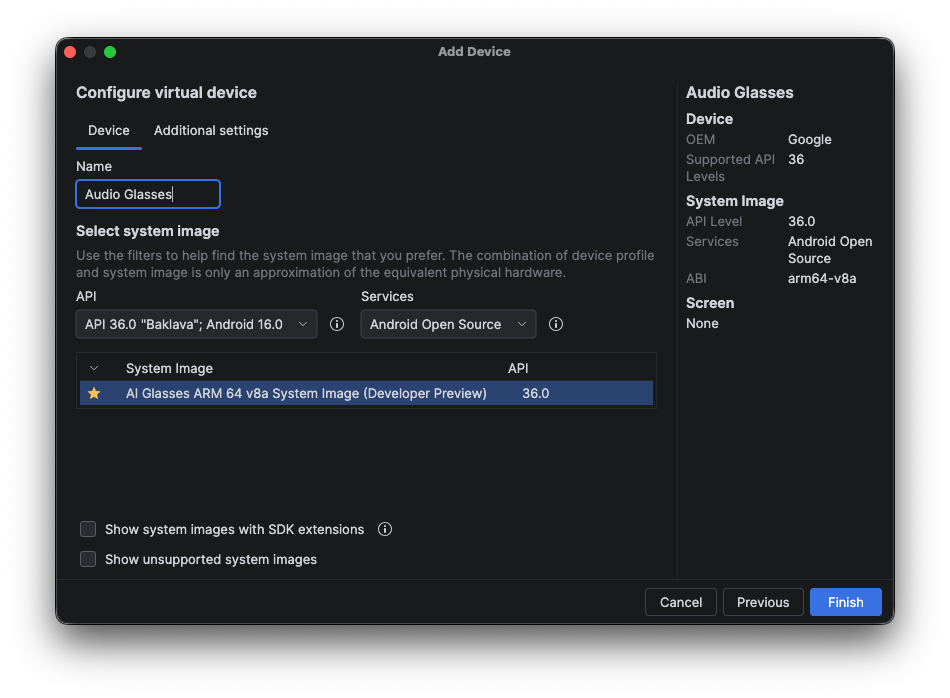This screenshot has width=950, height=698.
Task: Click the Cancel button
Action: point(680,602)
